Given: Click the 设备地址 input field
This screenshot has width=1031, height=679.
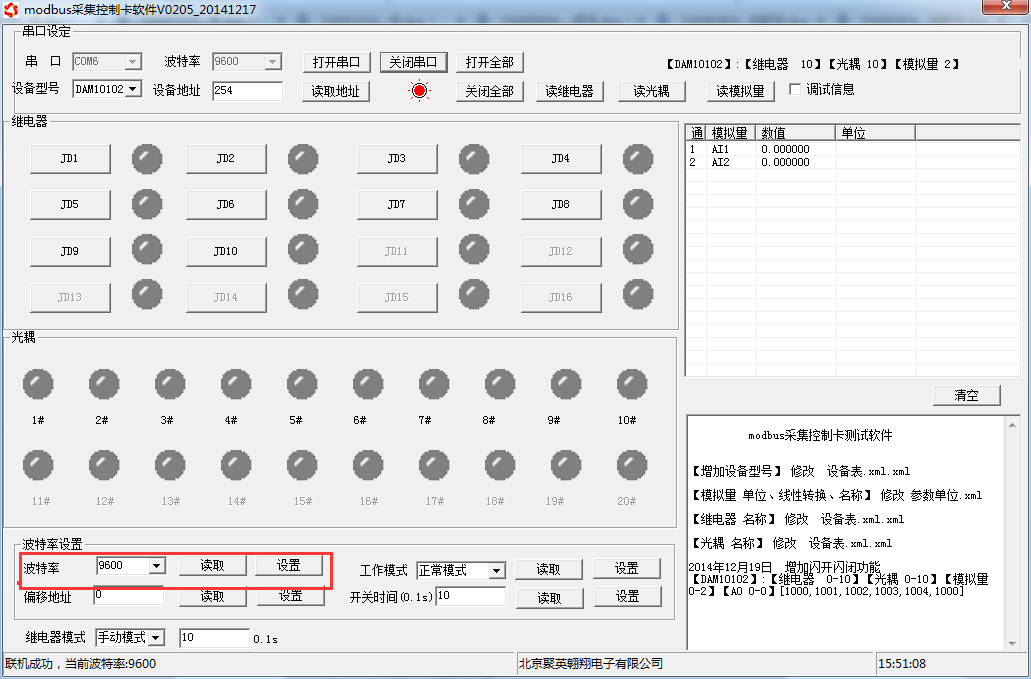Looking at the screenshot, I should [247, 91].
